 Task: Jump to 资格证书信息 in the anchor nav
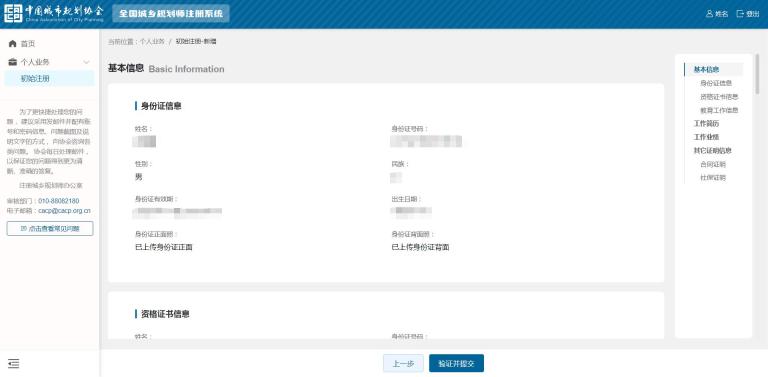(719, 97)
